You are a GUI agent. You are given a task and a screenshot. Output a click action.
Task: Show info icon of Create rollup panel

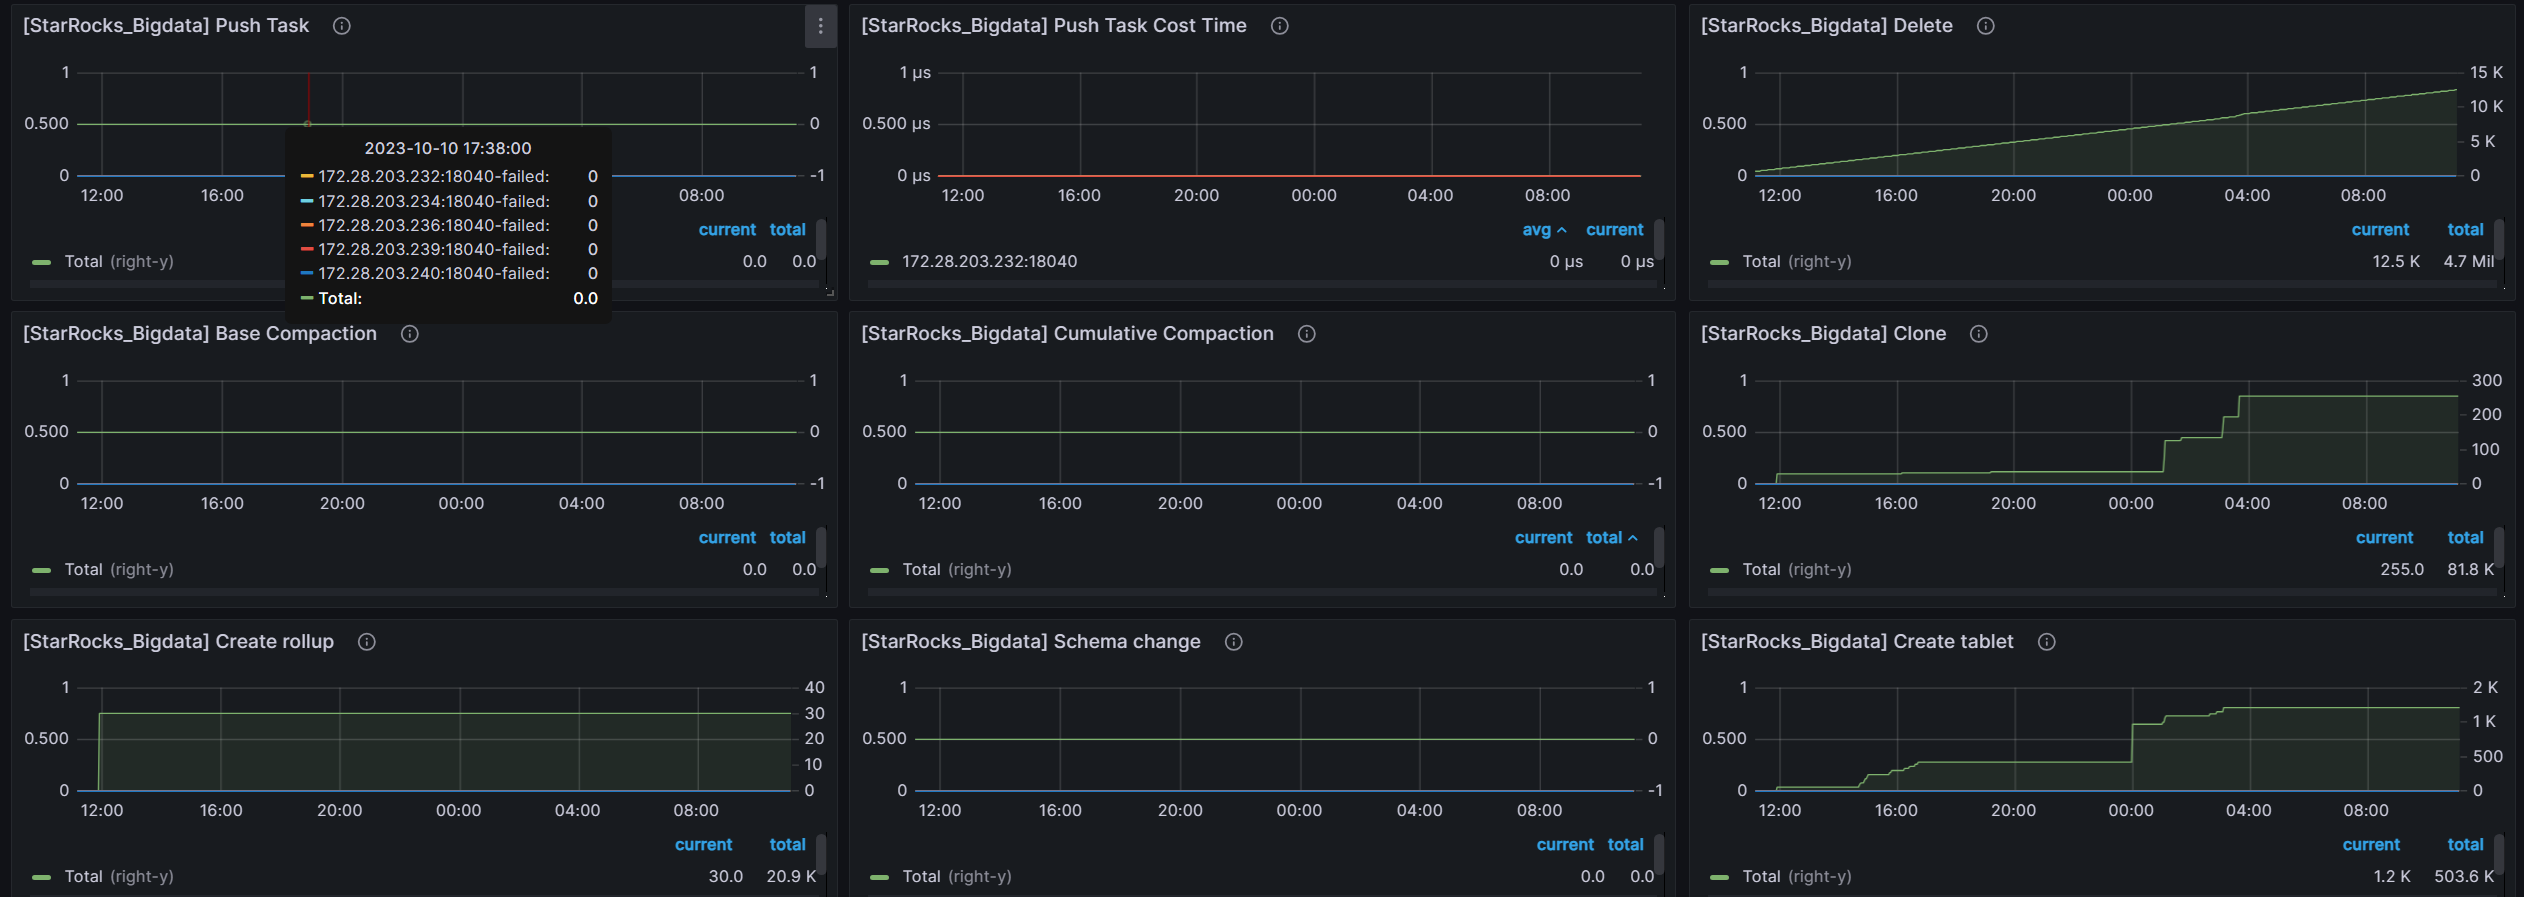point(367,642)
